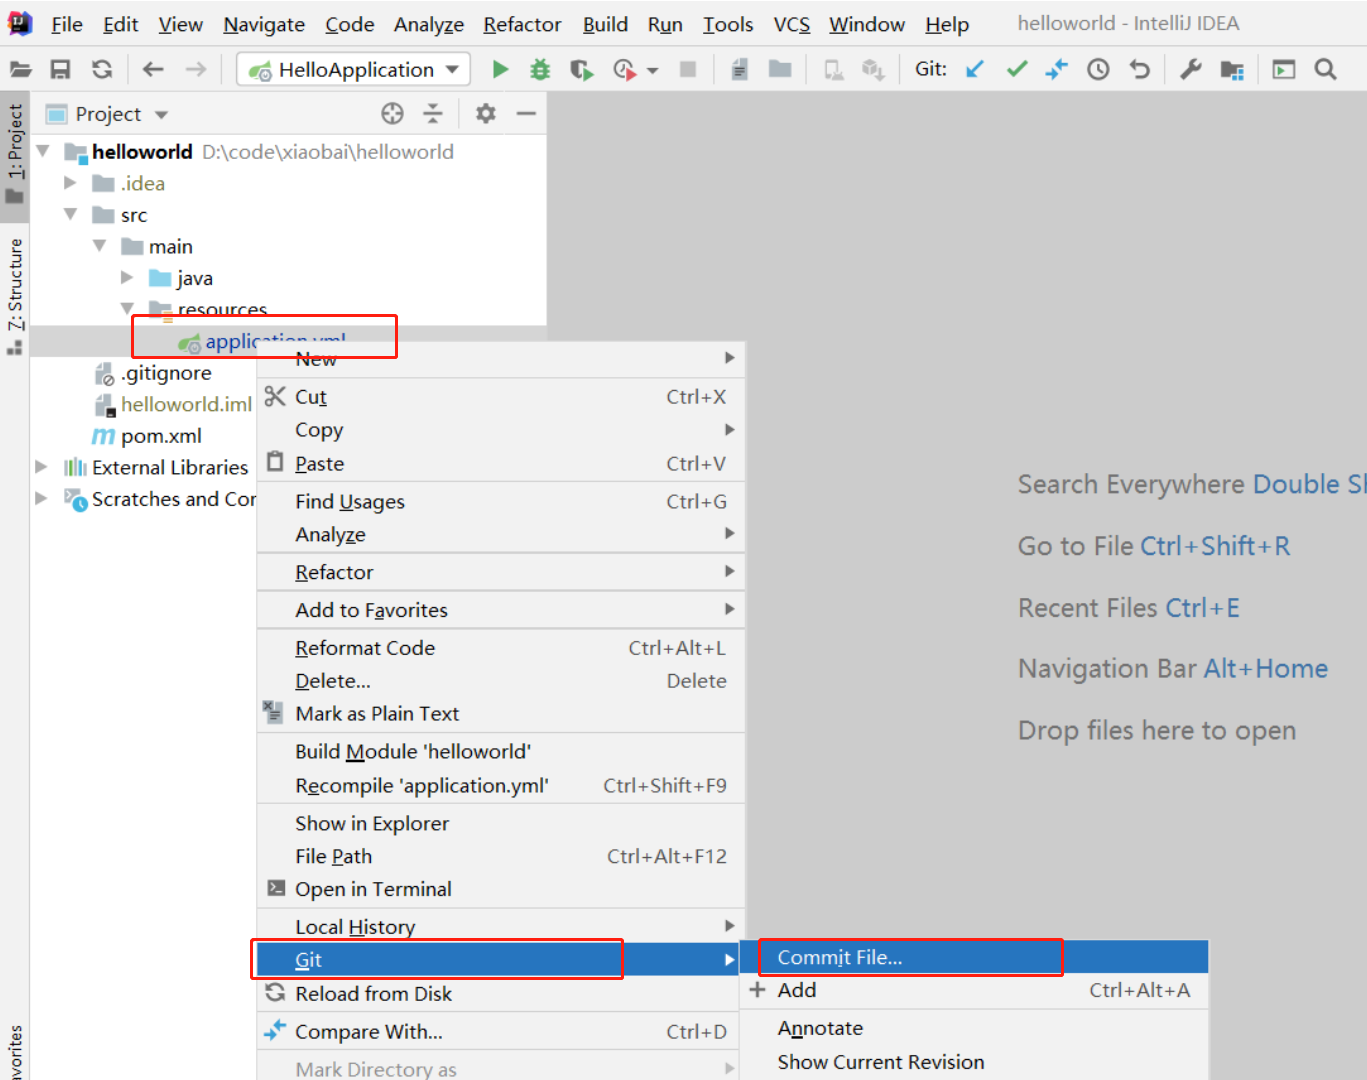Show Git history with the clock icon
This screenshot has width=1367, height=1080.
pyautogui.click(x=1098, y=69)
